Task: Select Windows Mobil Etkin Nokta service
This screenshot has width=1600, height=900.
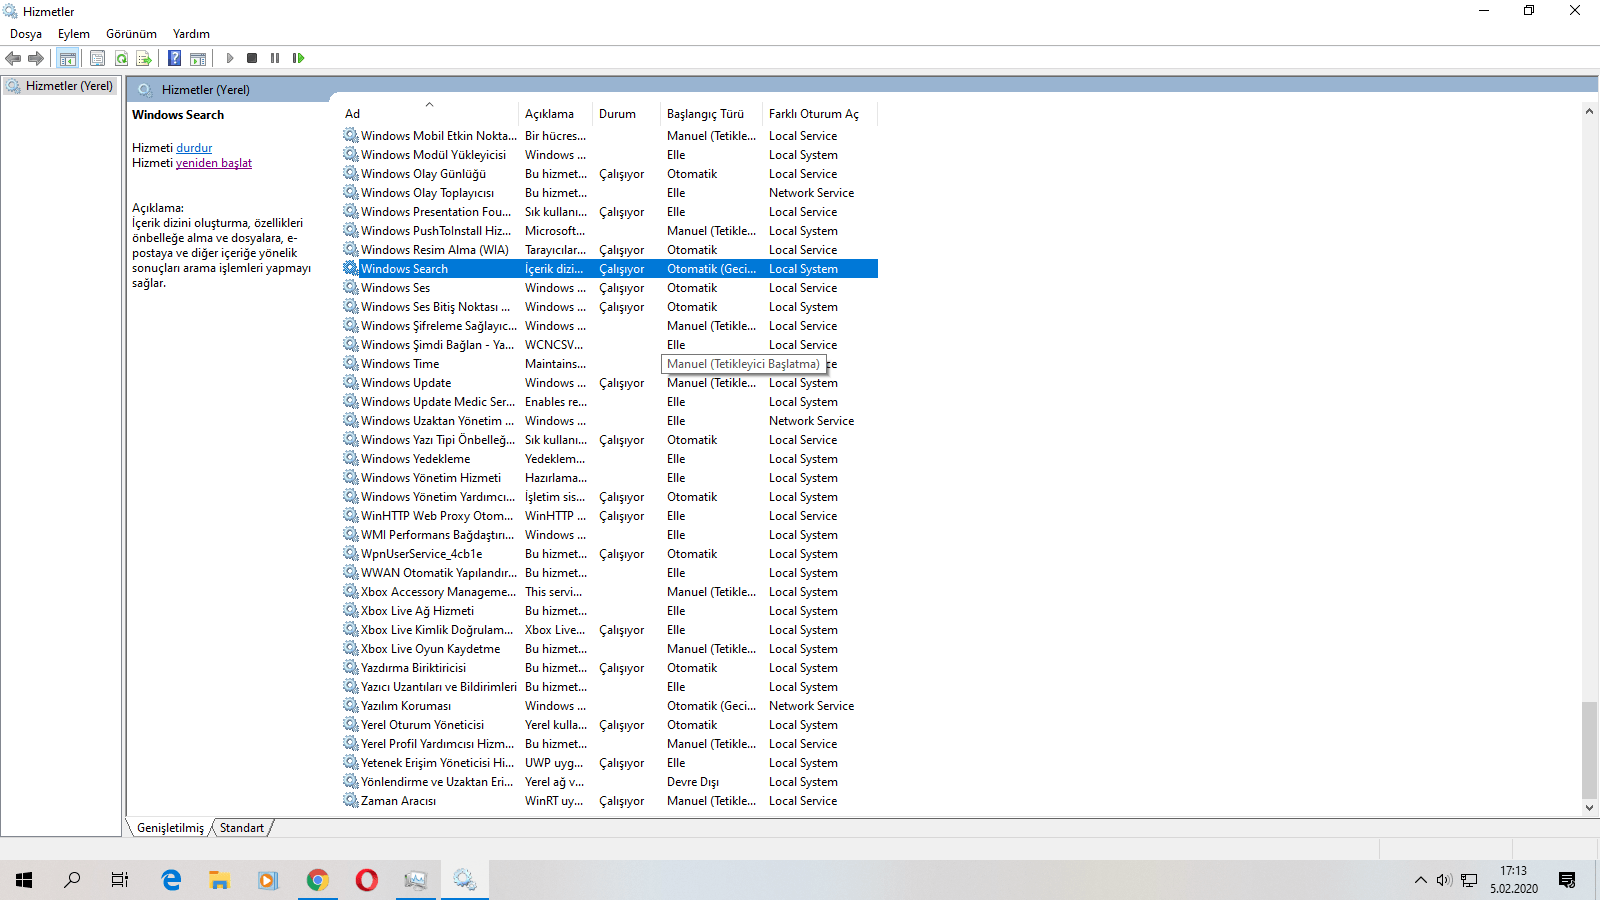Action: pos(610,136)
